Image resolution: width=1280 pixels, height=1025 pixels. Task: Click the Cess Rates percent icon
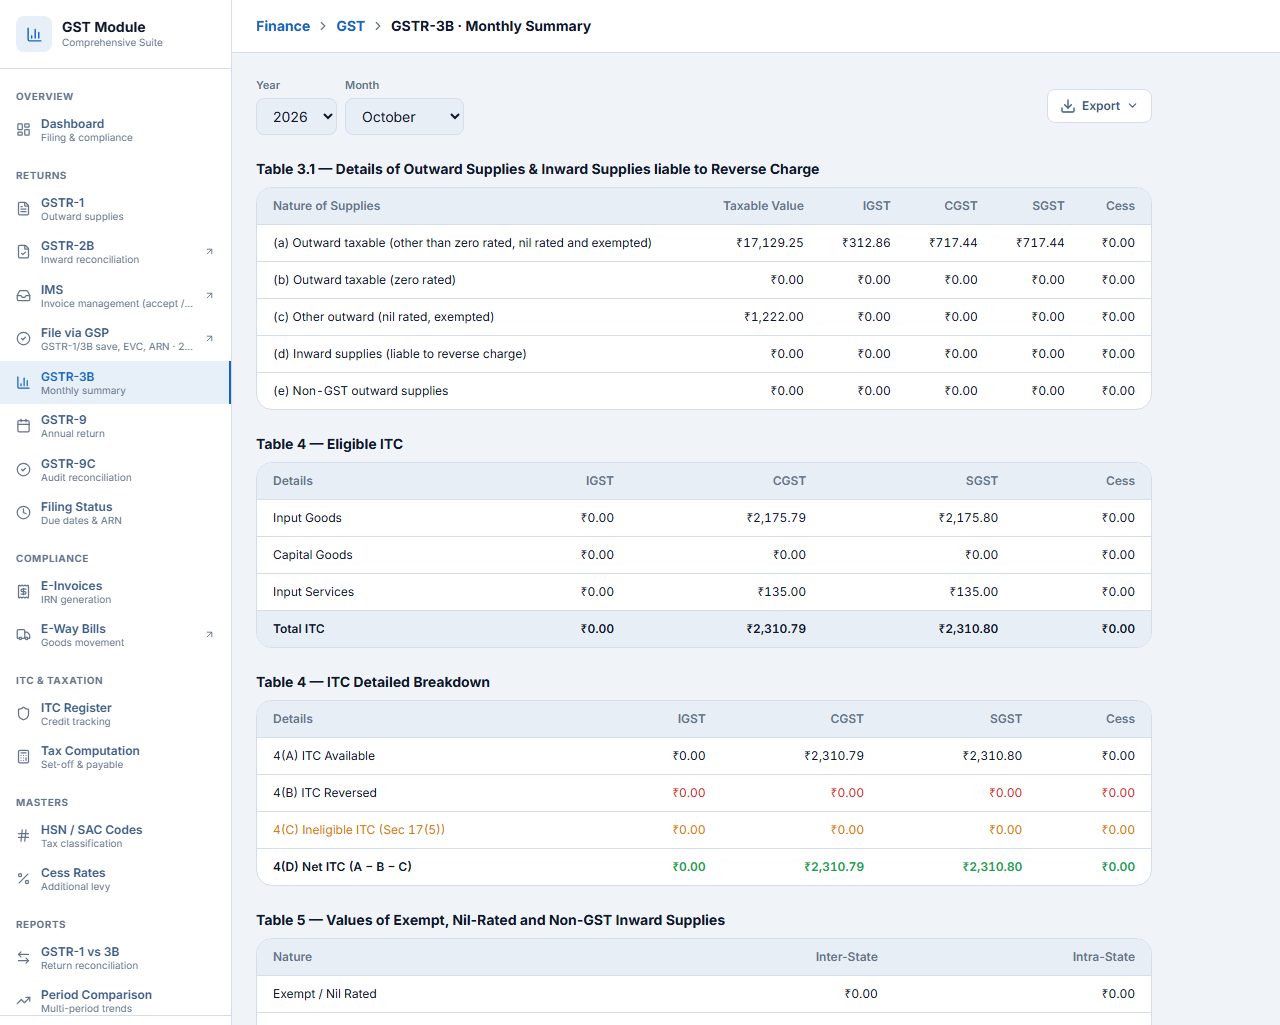tap(23, 879)
